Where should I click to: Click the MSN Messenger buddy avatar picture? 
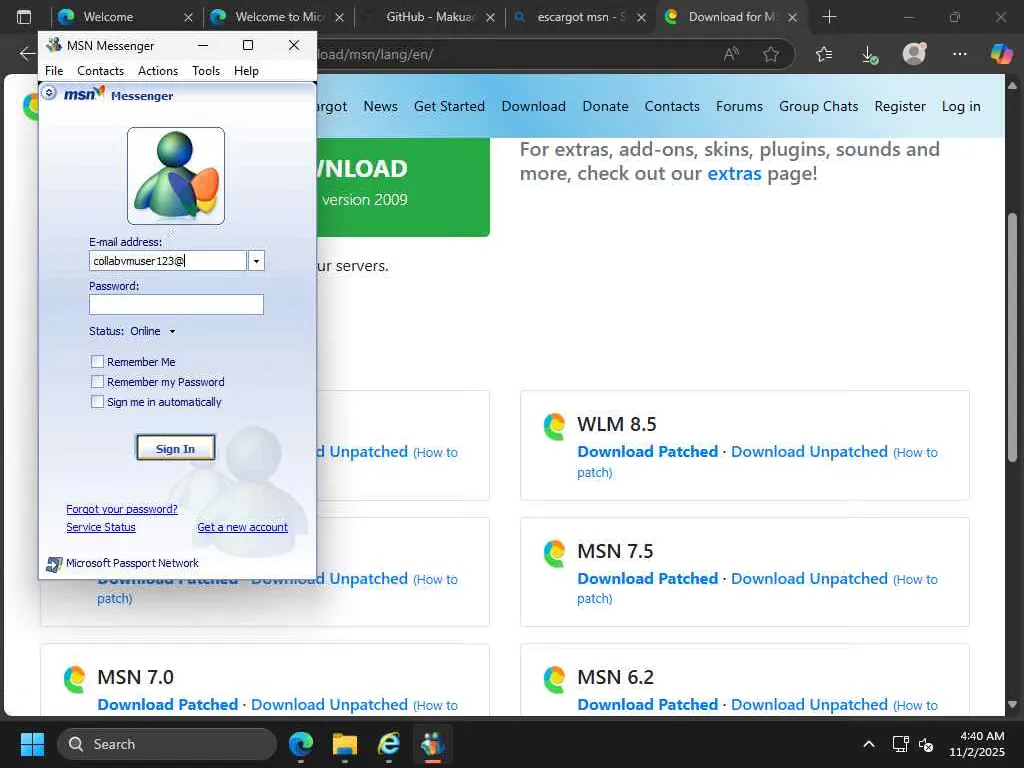click(x=176, y=176)
